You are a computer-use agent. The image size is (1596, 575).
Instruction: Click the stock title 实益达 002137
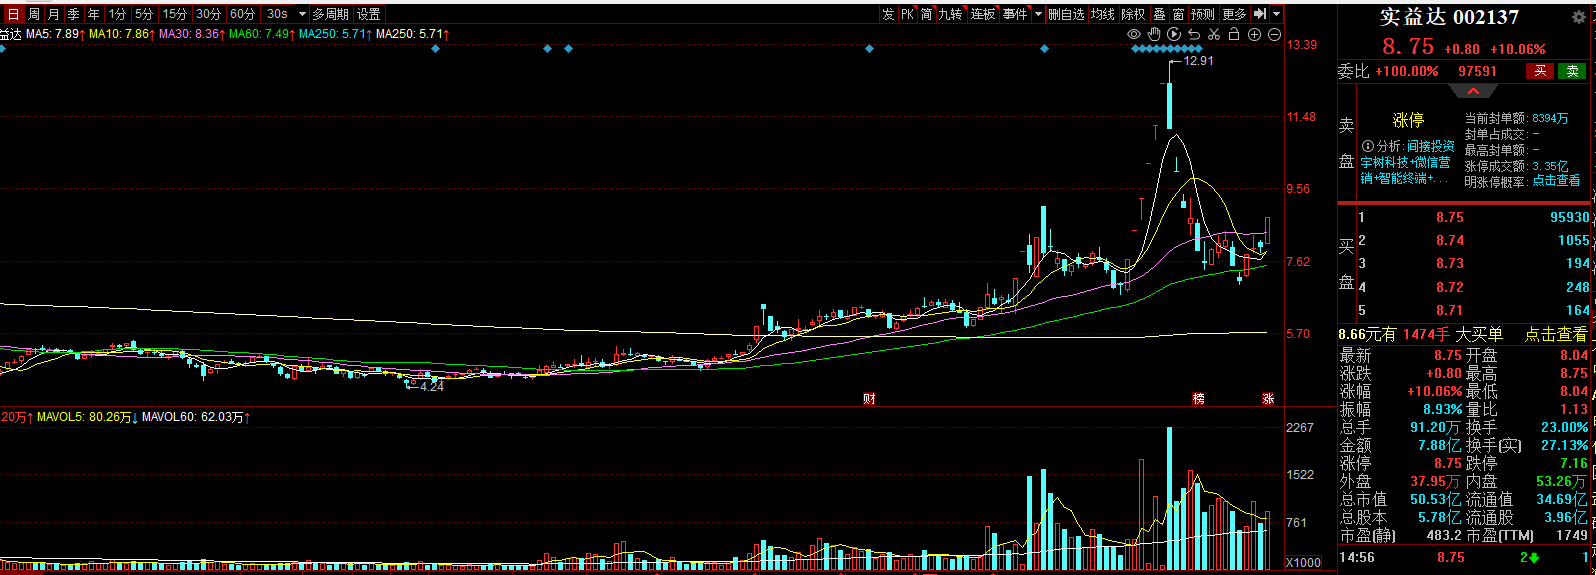pyautogui.click(x=1449, y=17)
